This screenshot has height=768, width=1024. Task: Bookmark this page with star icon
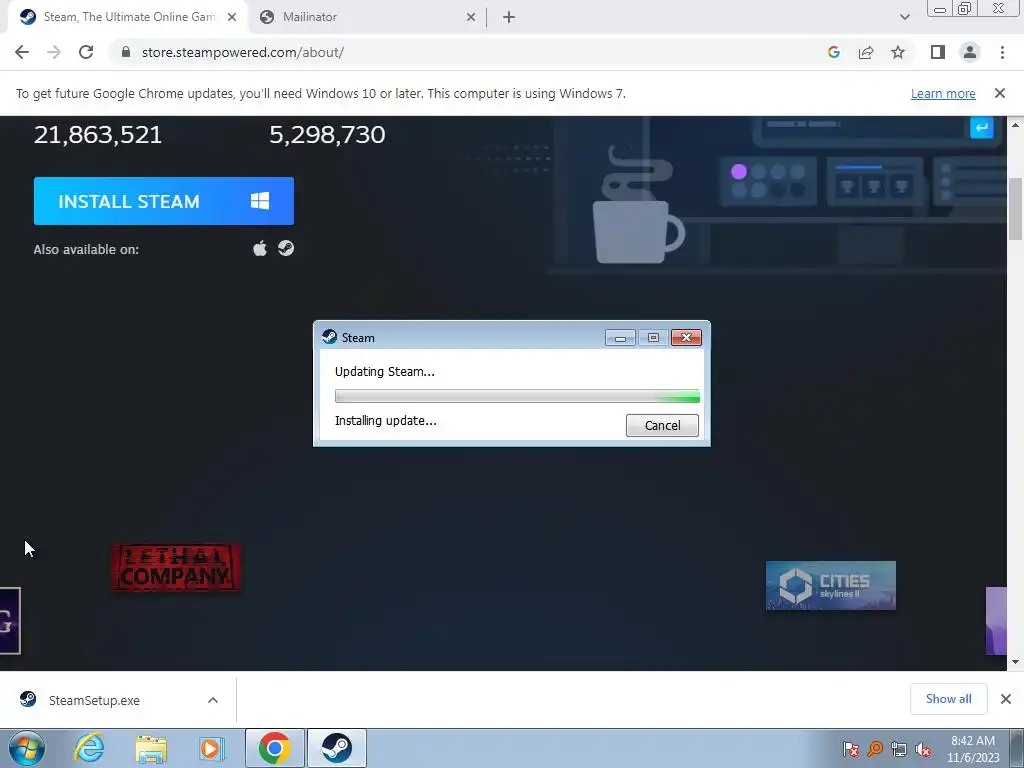898,52
